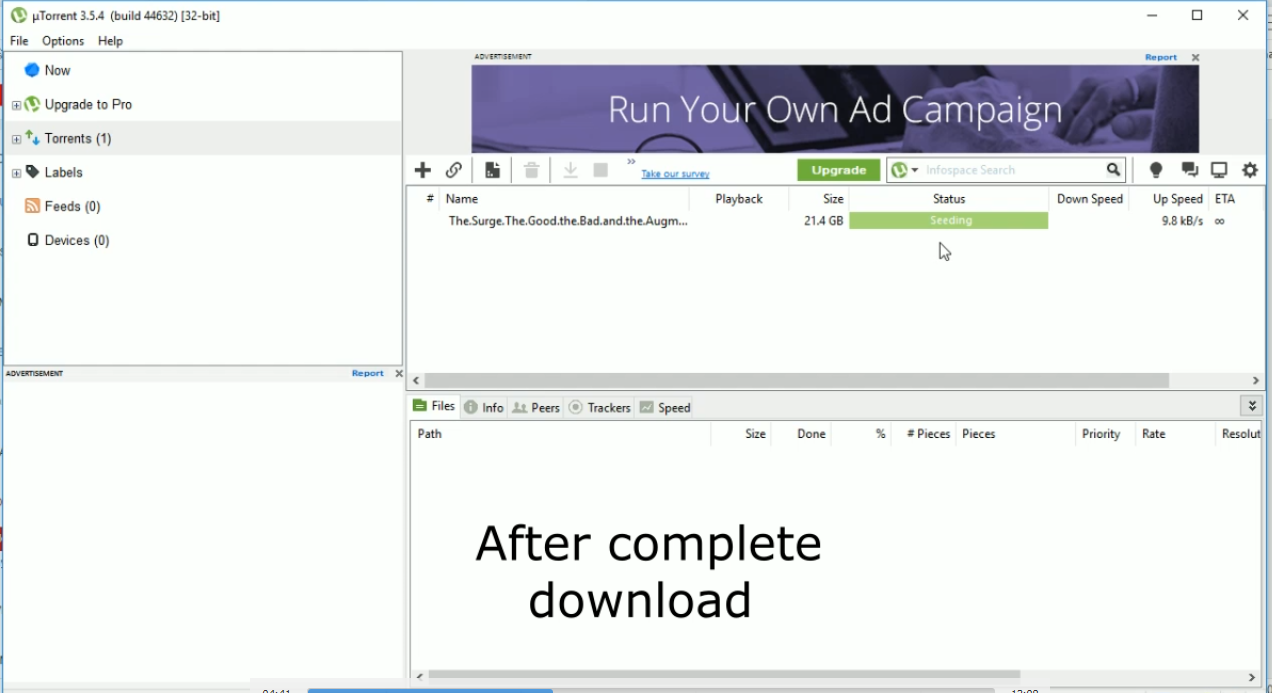Click the Infospace Search input field
The width and height of the screenshot is (1272, 693).
(x=1012, y=170)
